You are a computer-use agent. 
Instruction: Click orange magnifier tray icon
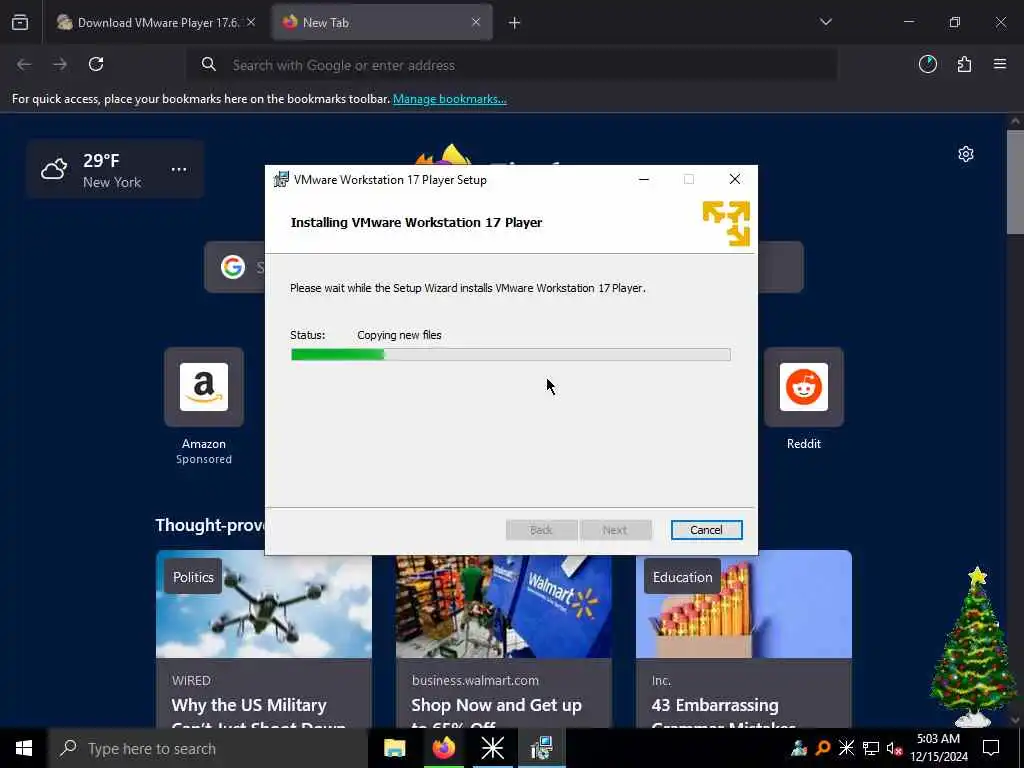click(823, 748)
